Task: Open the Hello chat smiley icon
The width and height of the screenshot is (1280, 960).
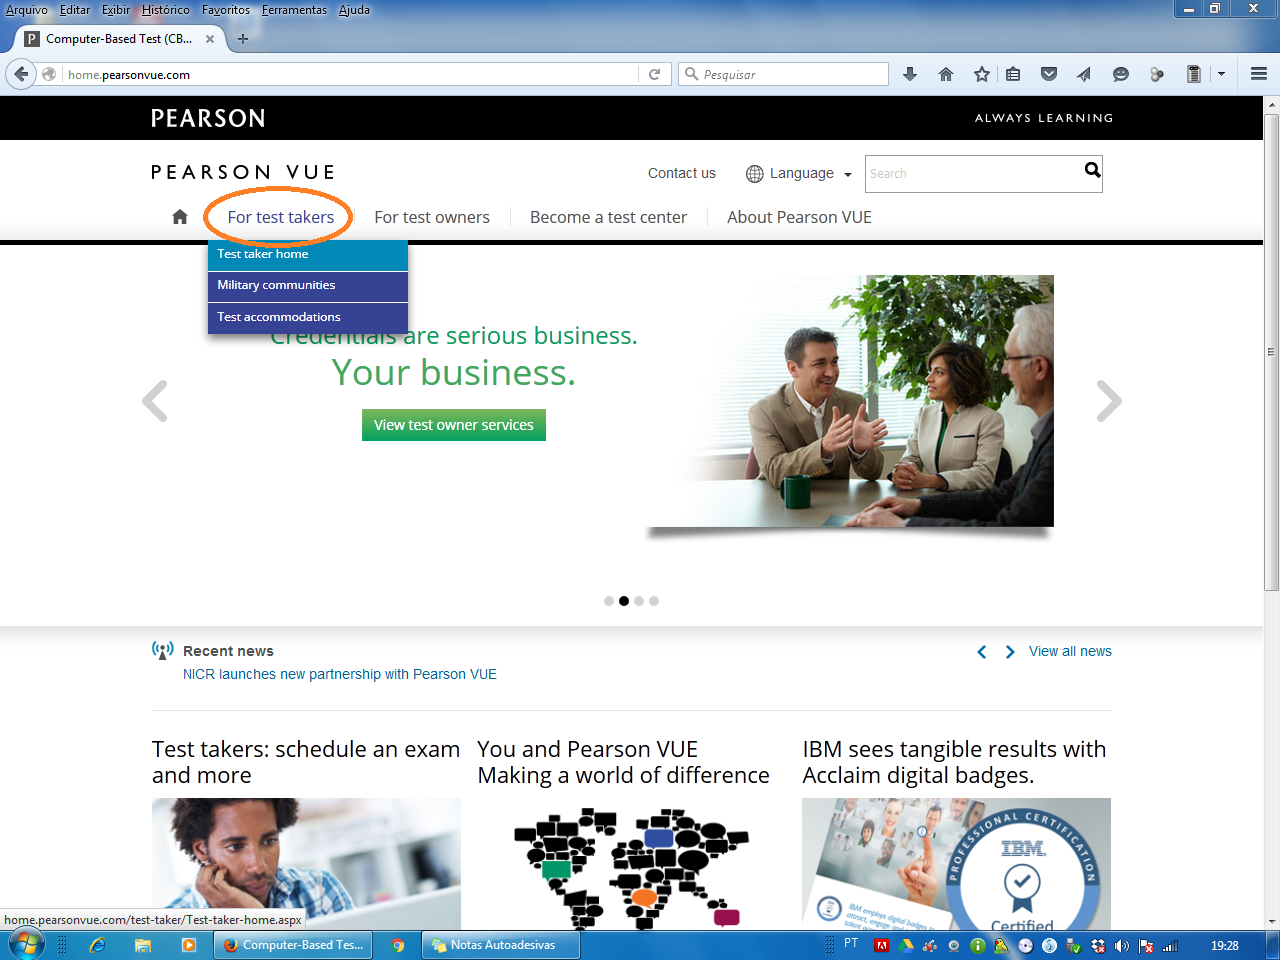Action: click(1121, 74)
